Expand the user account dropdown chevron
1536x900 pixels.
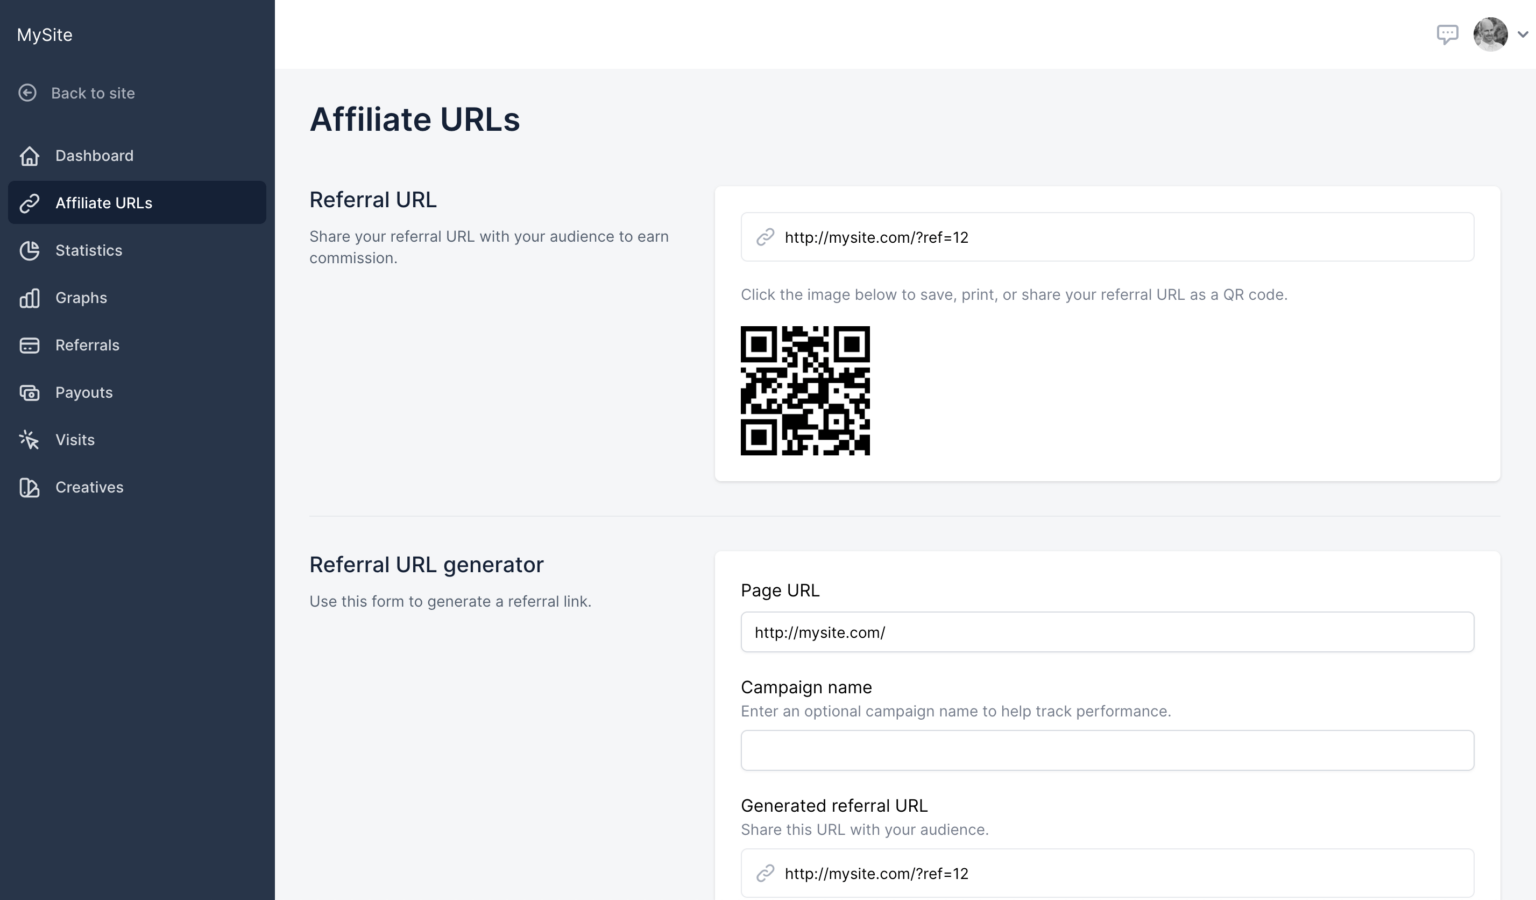coord(1524,34)
